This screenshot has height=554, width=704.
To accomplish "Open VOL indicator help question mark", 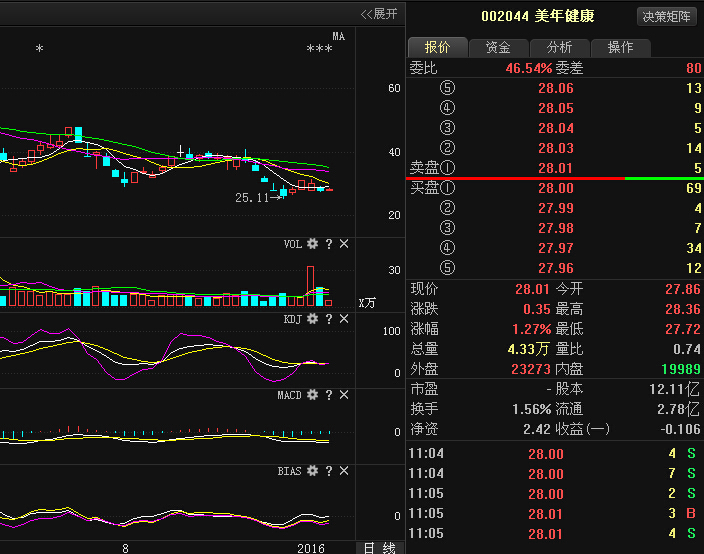I will 329,244.
